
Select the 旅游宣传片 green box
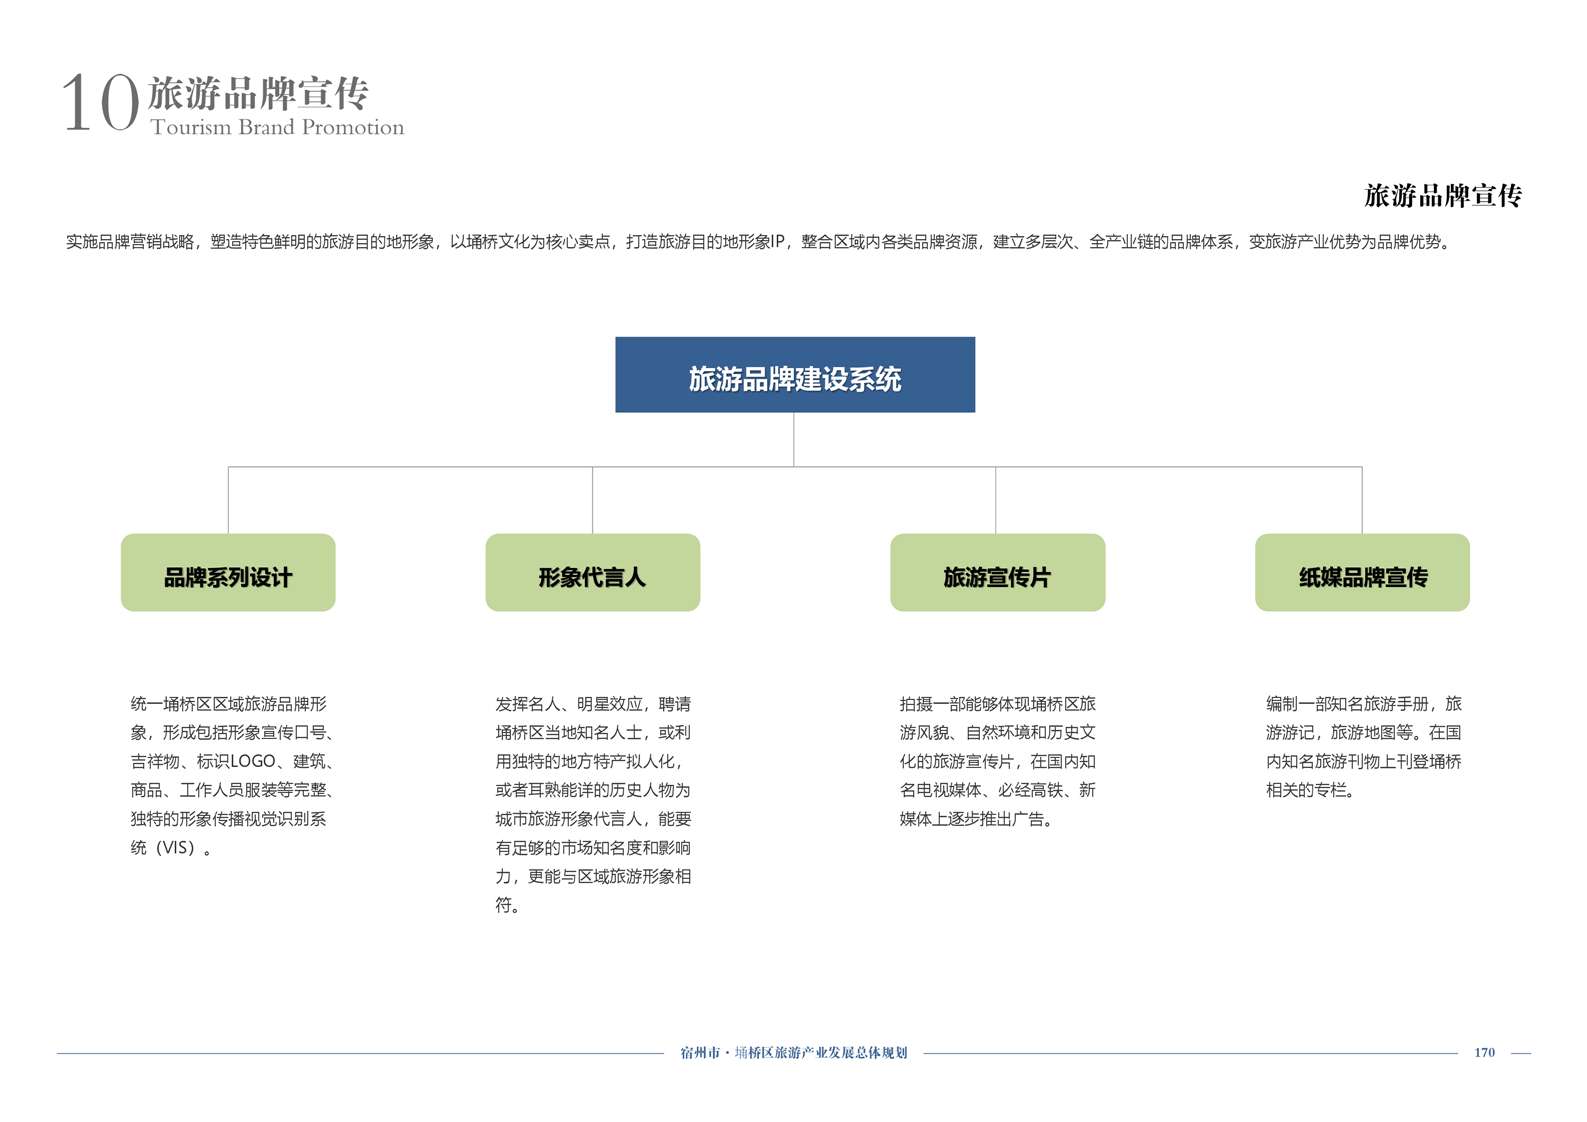pos(997,573)
